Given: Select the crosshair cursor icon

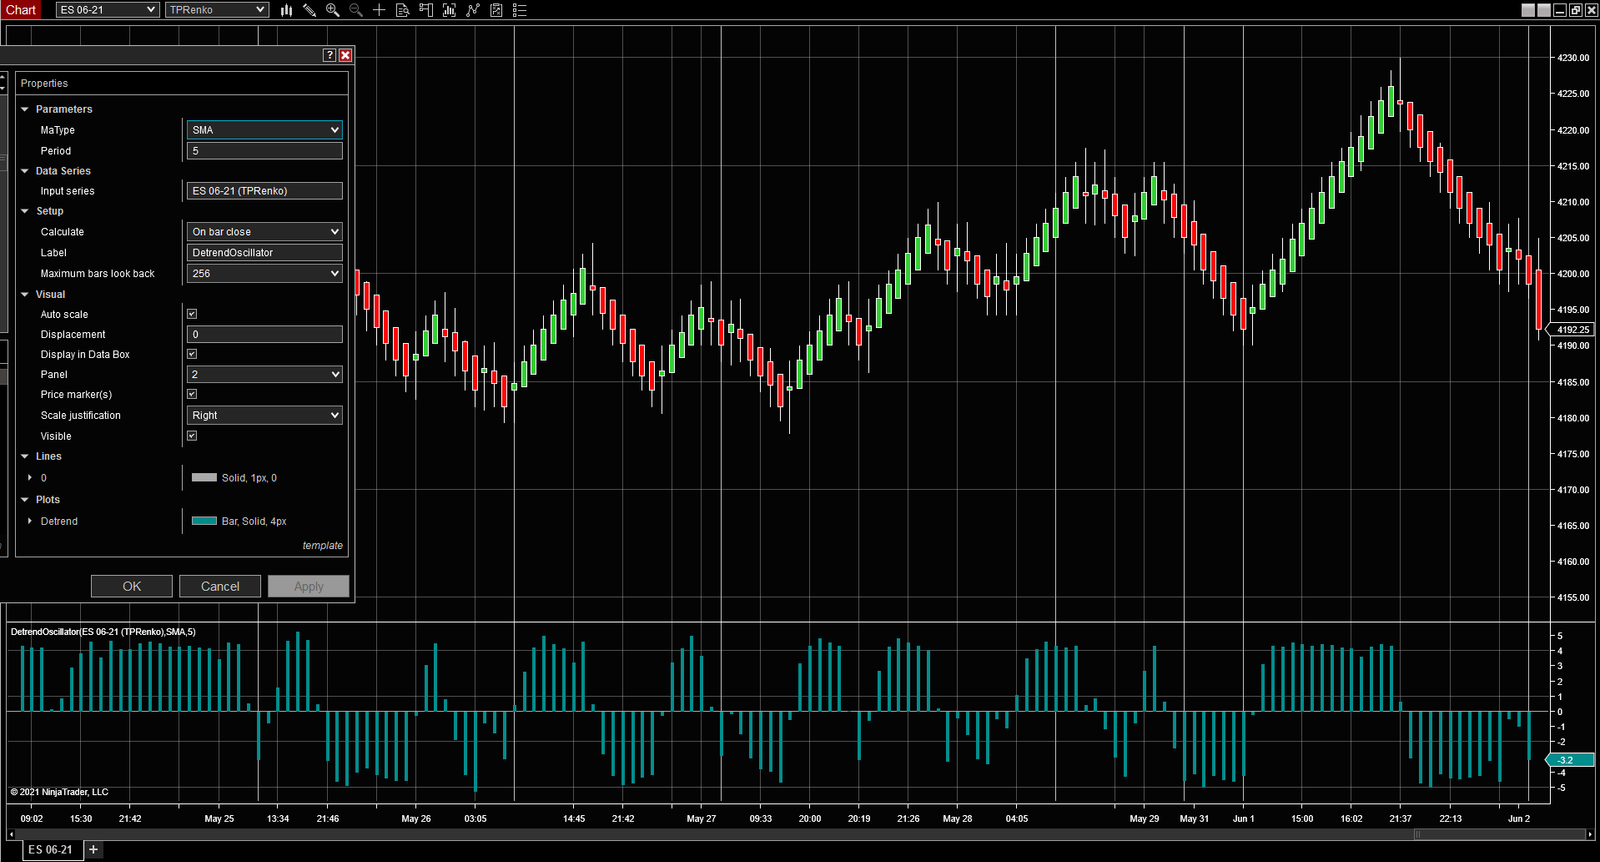Looking at the screenshot, I should point(379,10).
